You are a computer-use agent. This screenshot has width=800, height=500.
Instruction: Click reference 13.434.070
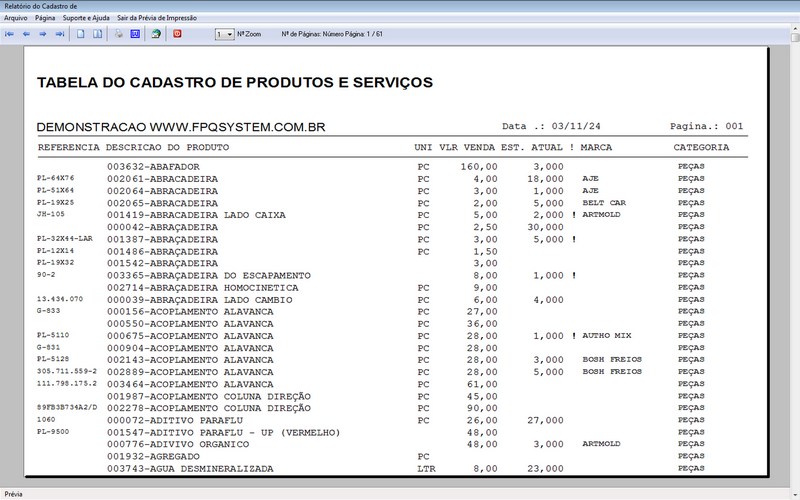pos(60,299)
